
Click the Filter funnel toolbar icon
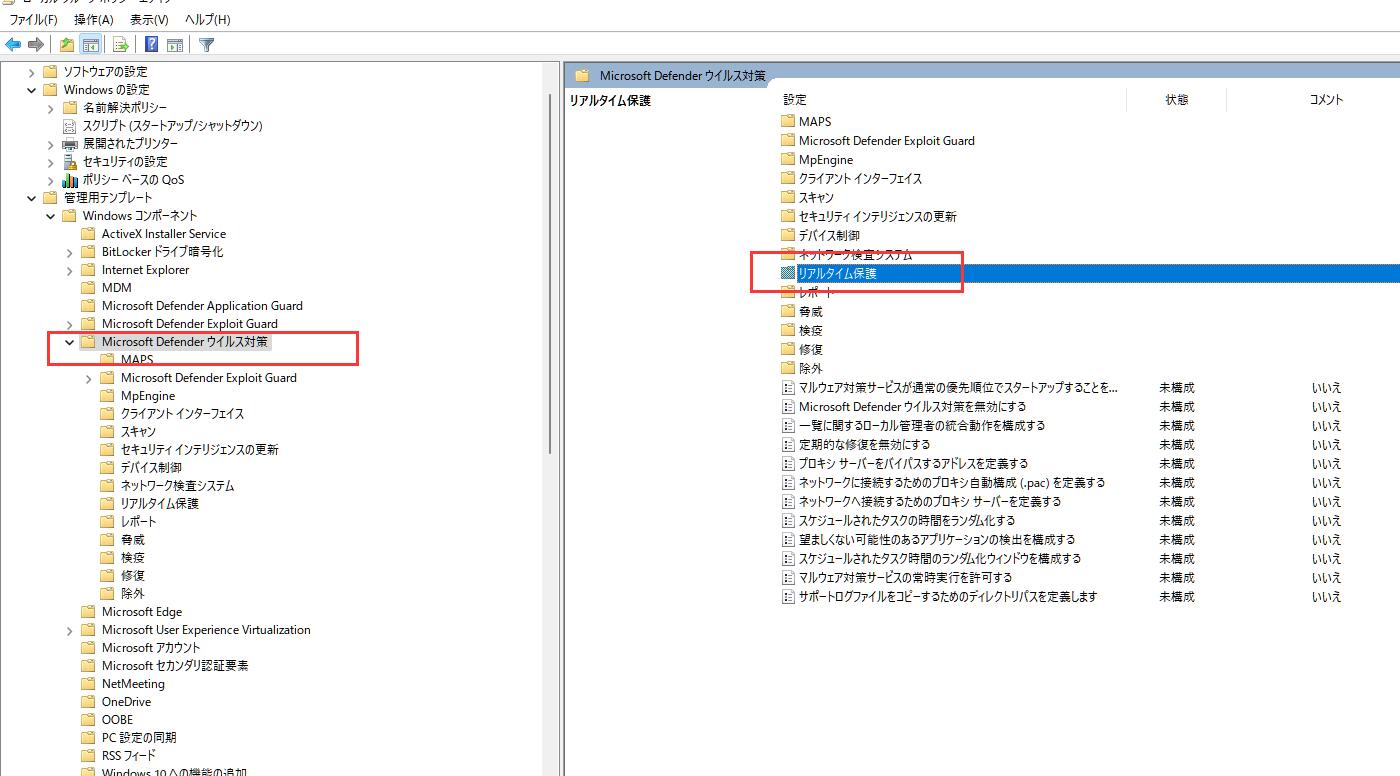(206, 44)
